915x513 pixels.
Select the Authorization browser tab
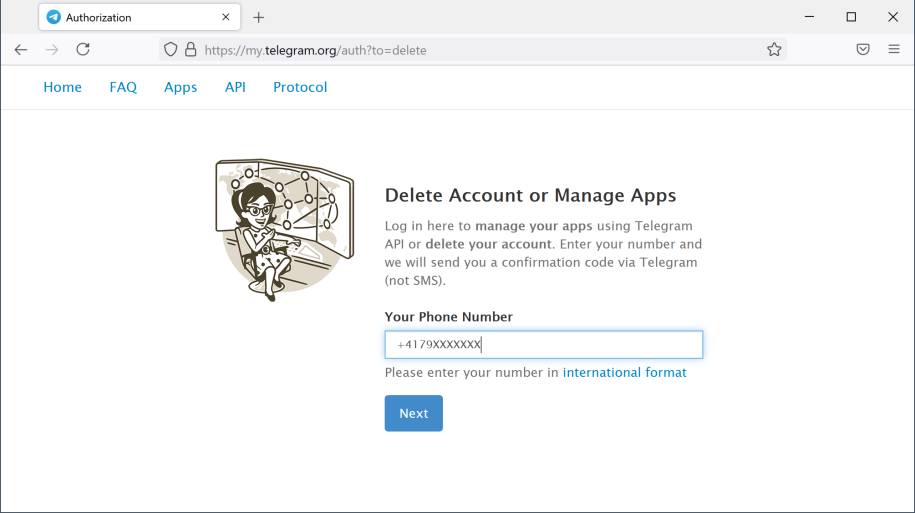139,18
